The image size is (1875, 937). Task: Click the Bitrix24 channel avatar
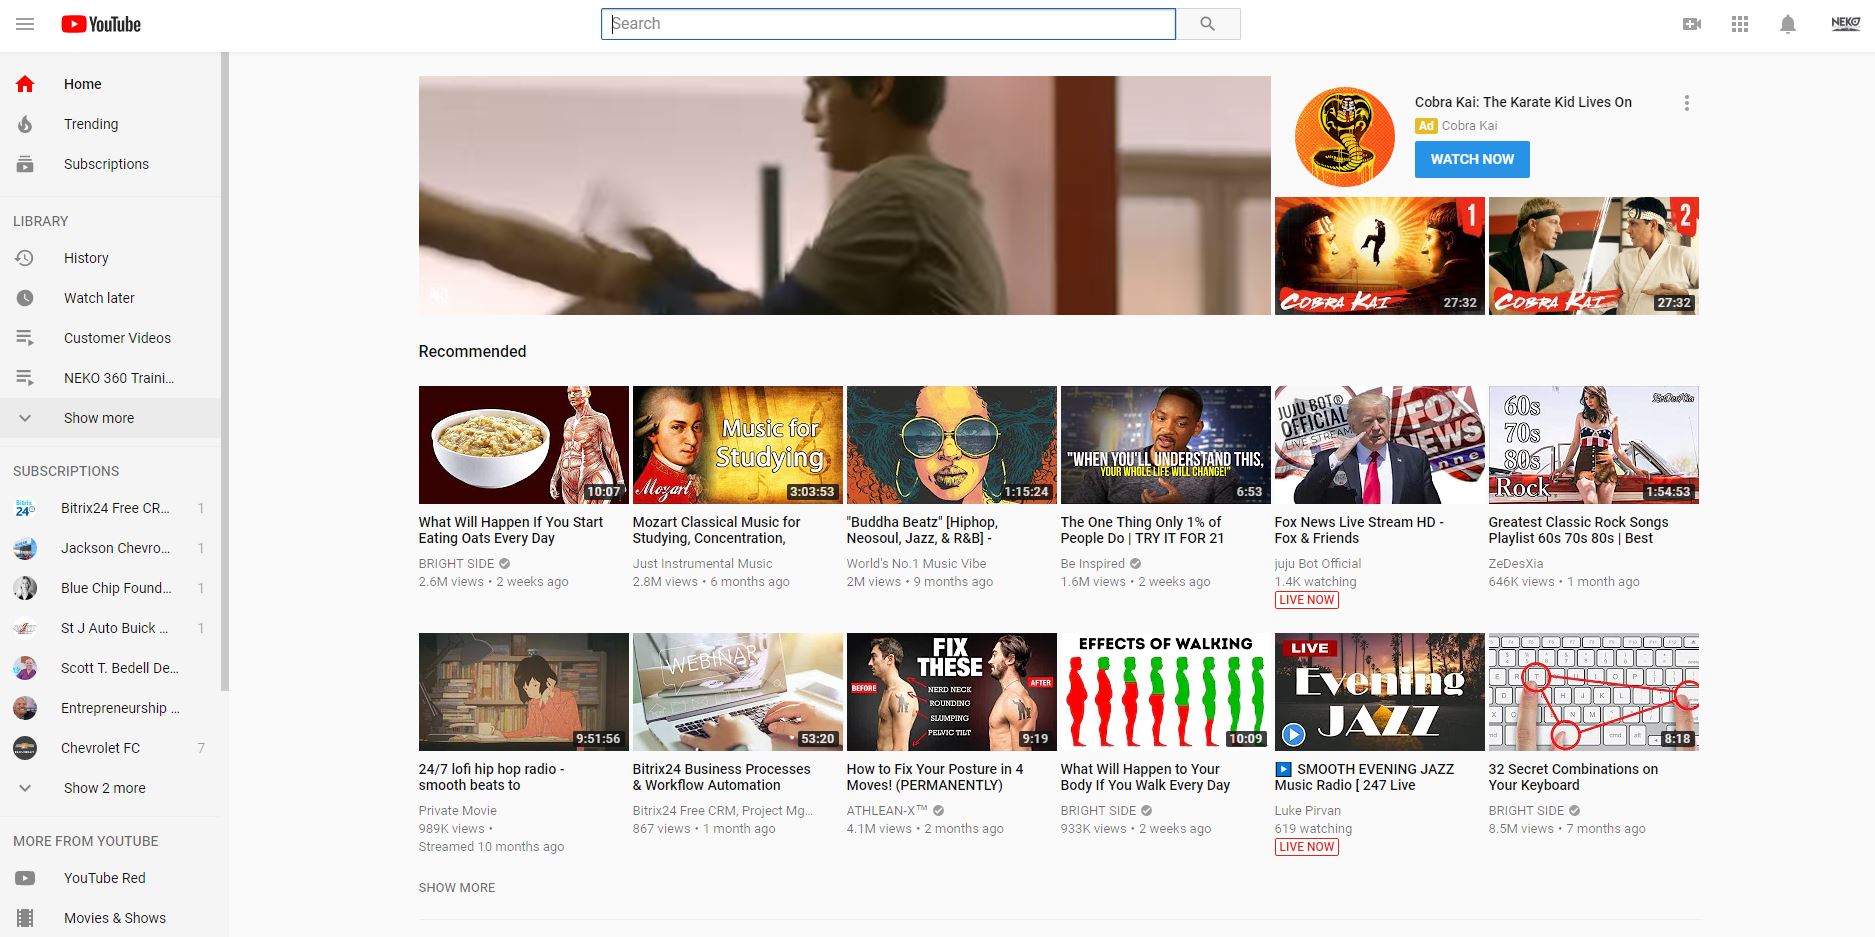click(x=25, y=508)
